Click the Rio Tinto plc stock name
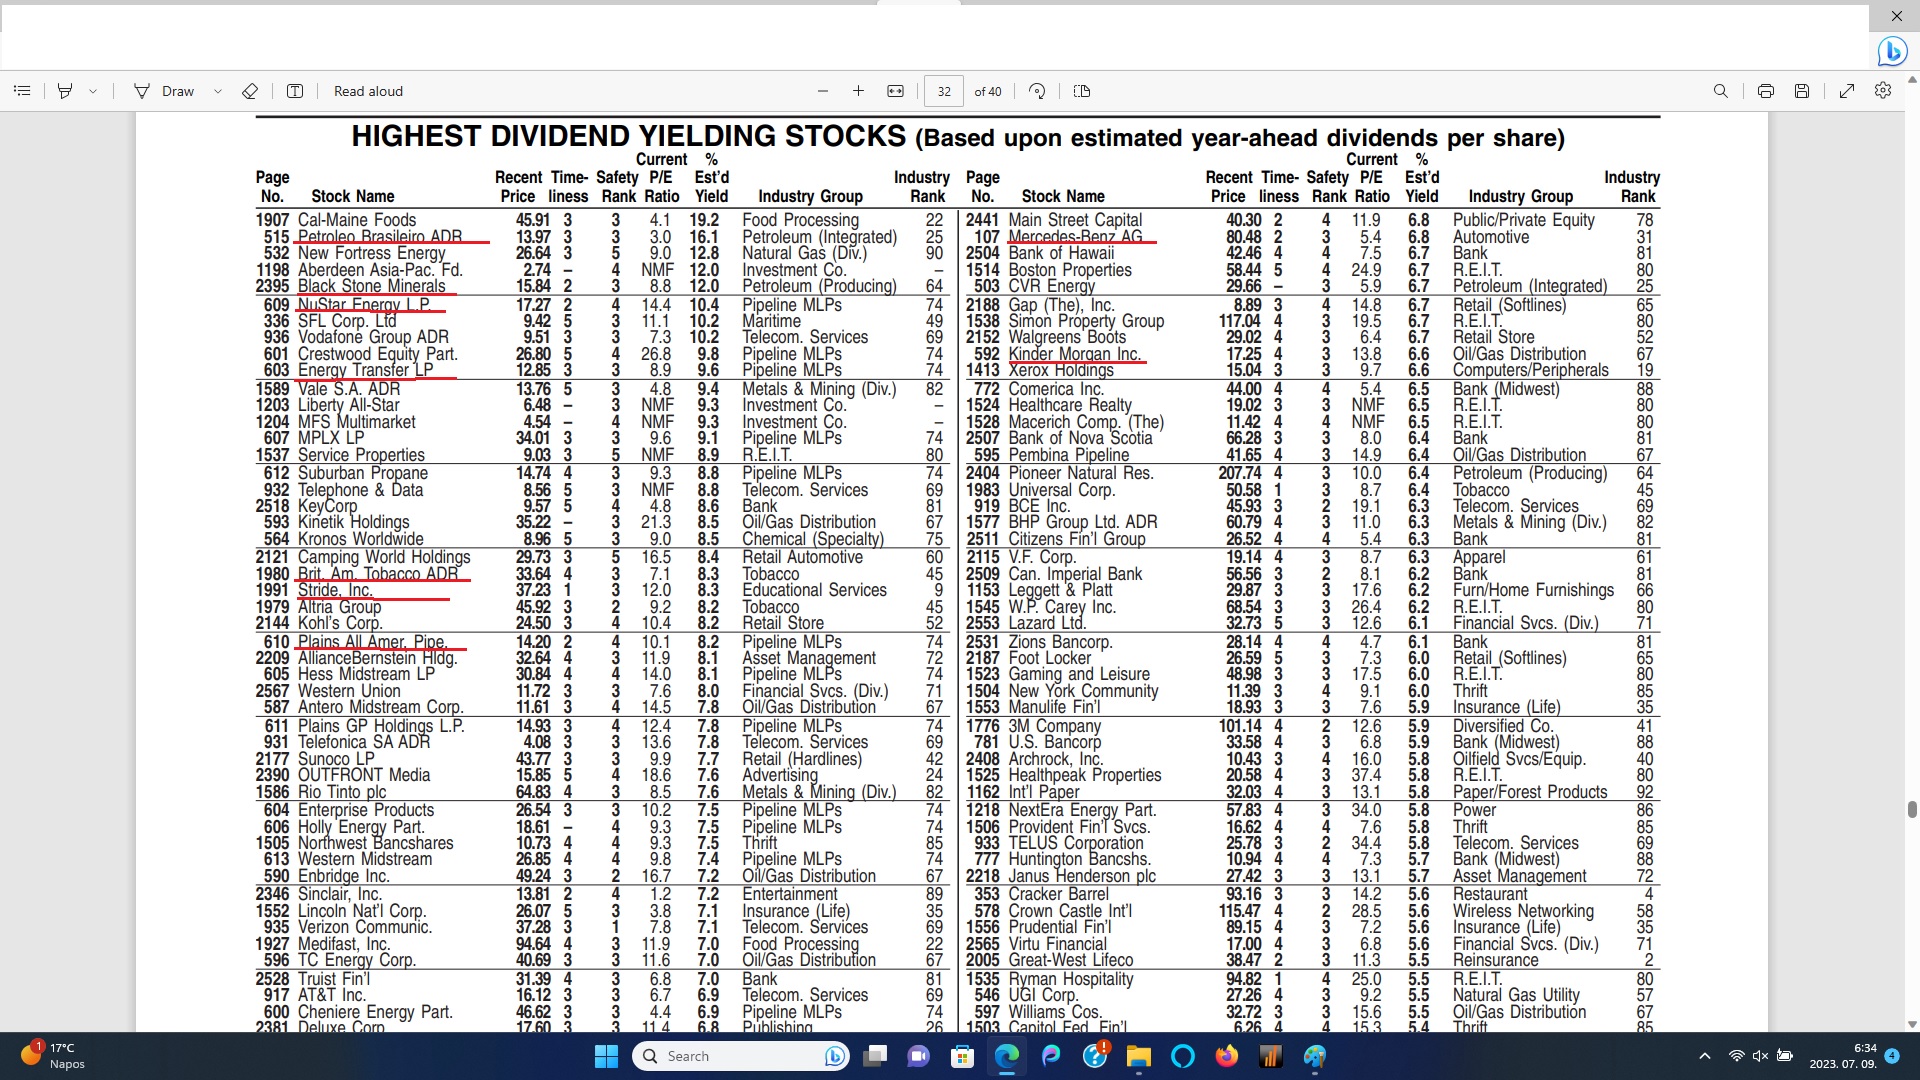Screen dimensions: 1920x1080 pos(342,792)
